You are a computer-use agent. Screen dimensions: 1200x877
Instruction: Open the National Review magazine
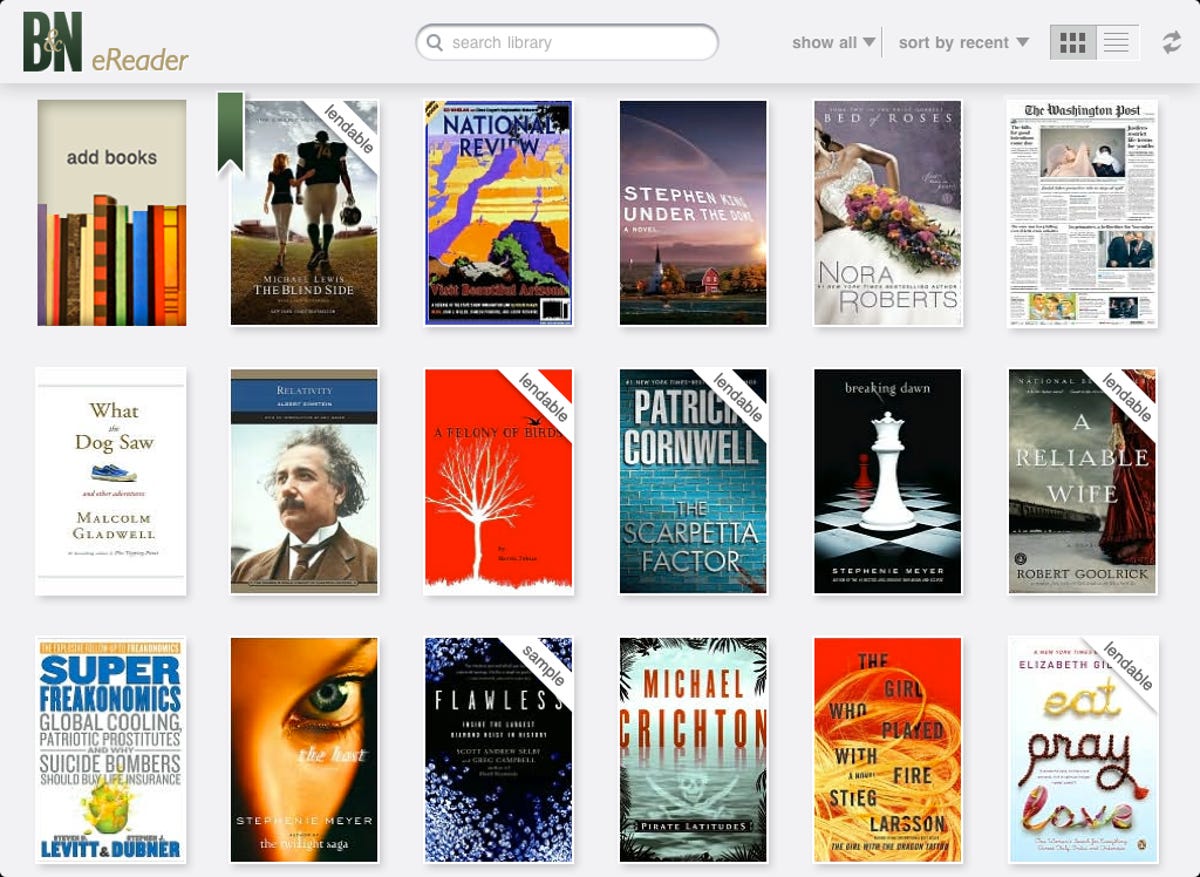point(498,213)
